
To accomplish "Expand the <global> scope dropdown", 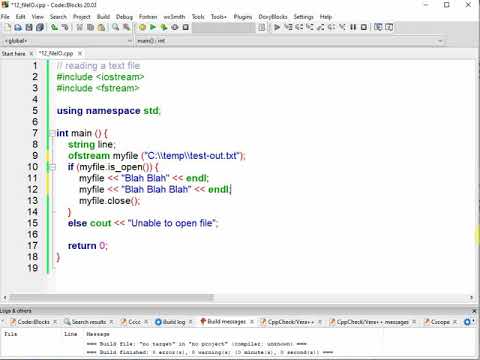I will [130, 41].
